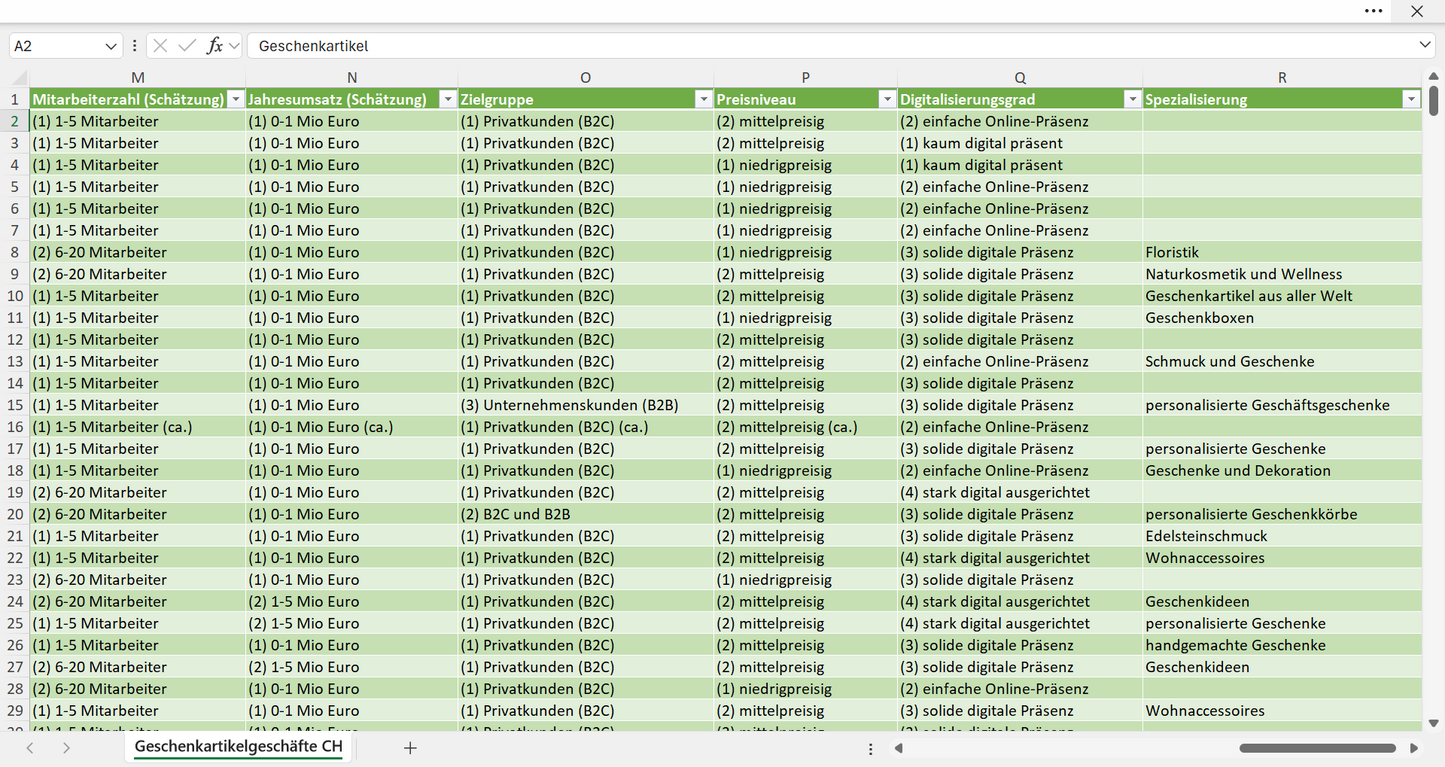
Task: Click into the formula bar text Geschenkartikel
Action: (313, 46)
